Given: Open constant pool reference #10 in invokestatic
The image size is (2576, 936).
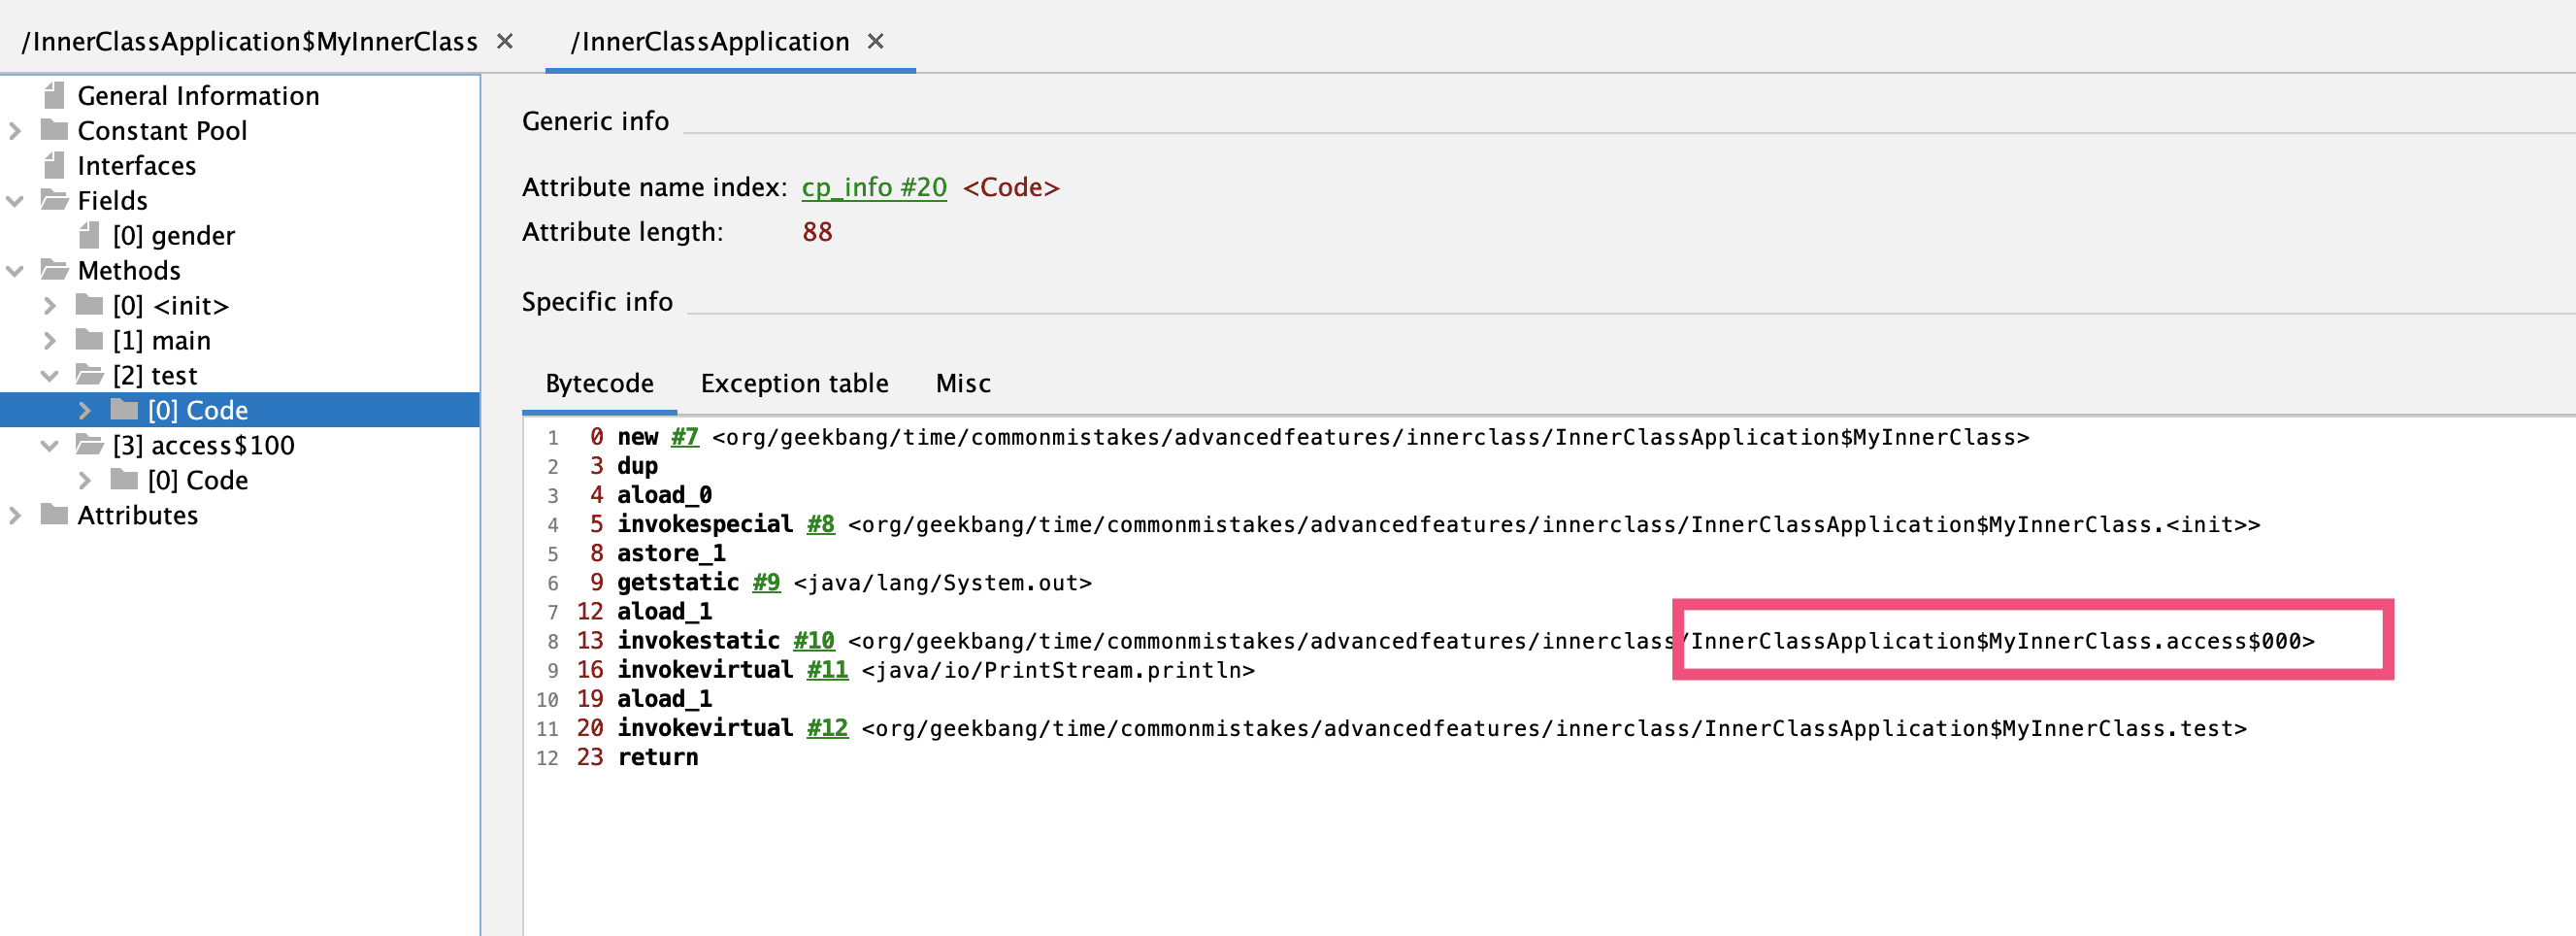Looking at the screenshot, I should click(x=813, y=641).
